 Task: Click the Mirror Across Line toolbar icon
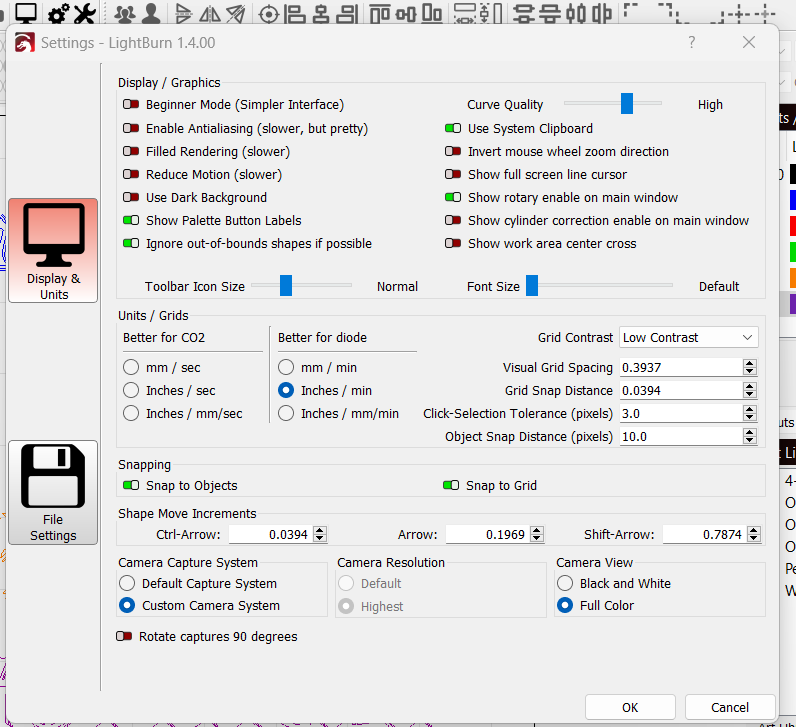coord(236,14)
